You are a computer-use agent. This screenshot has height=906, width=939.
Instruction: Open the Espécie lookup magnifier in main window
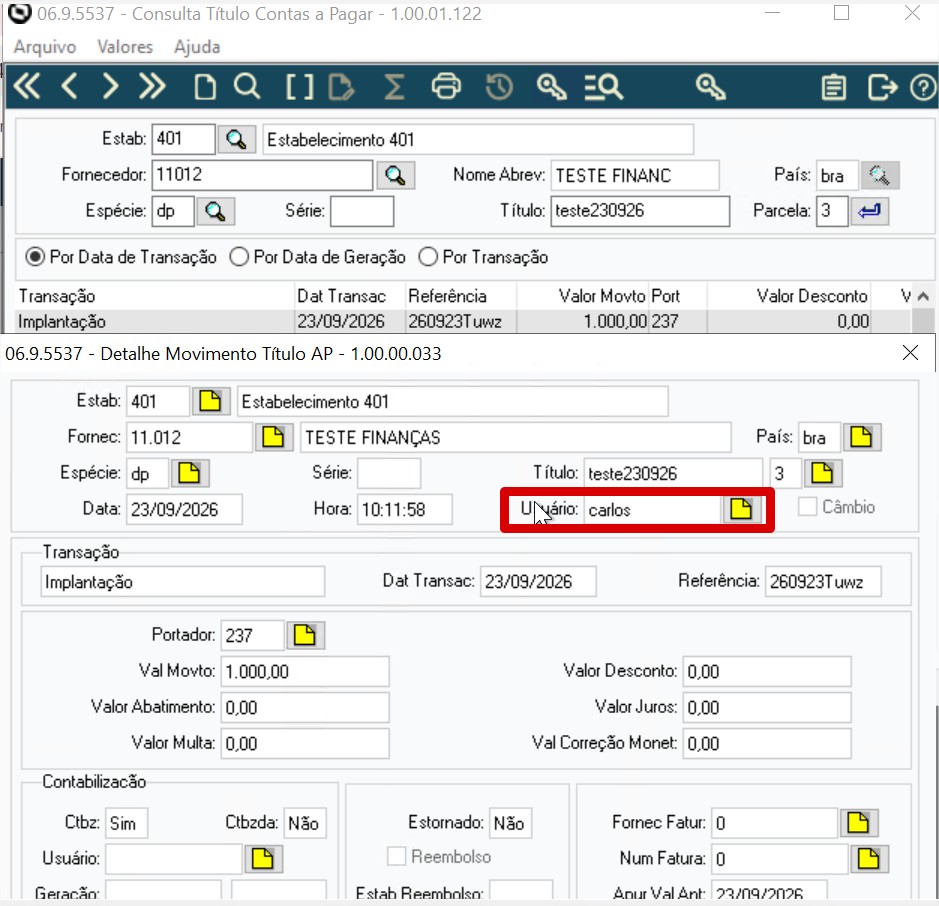pos(215,211)
